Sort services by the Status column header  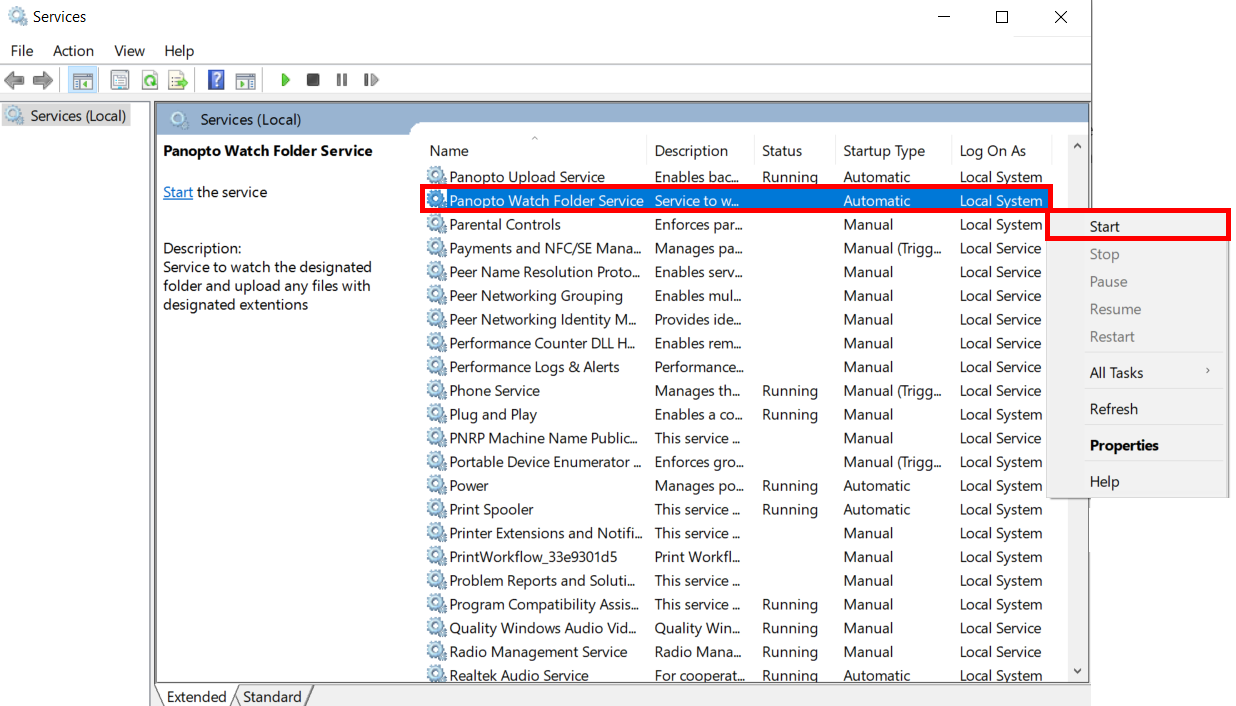[782, 150]
